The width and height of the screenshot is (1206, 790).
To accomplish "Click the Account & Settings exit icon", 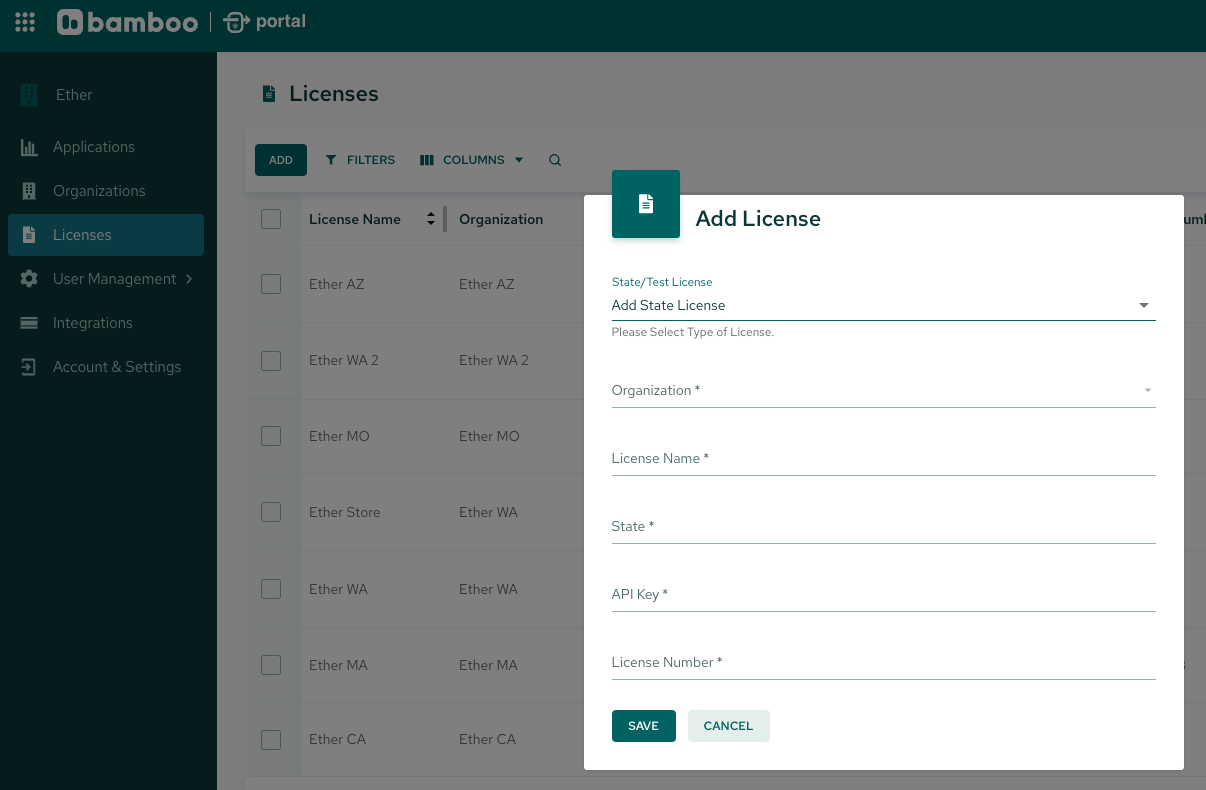I will click(29, 367).
